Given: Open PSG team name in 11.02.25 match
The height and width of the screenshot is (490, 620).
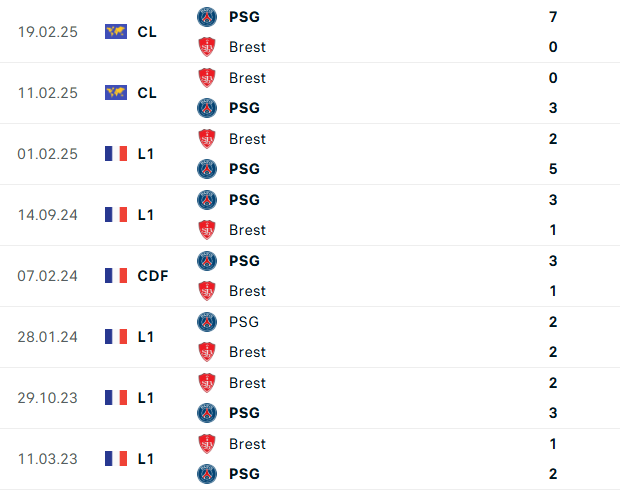Looking at the screenshot, I should (x=244, y=107).
